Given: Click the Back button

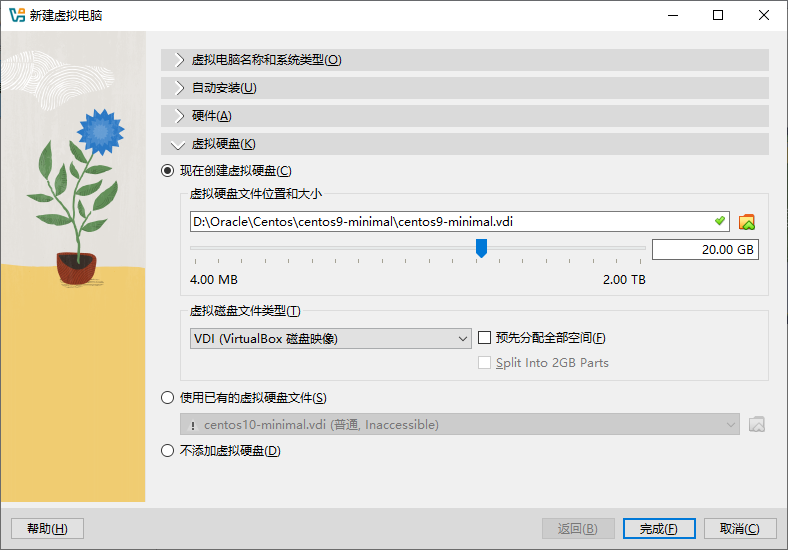Looking at the screenshot, I should tap(578, 528).
